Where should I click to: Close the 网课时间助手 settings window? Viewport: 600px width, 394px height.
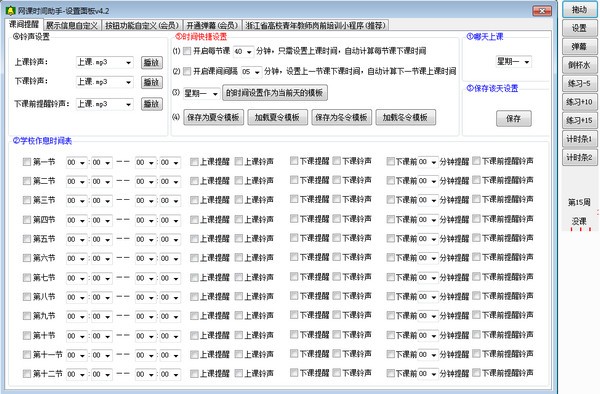(x=542, y=11)
